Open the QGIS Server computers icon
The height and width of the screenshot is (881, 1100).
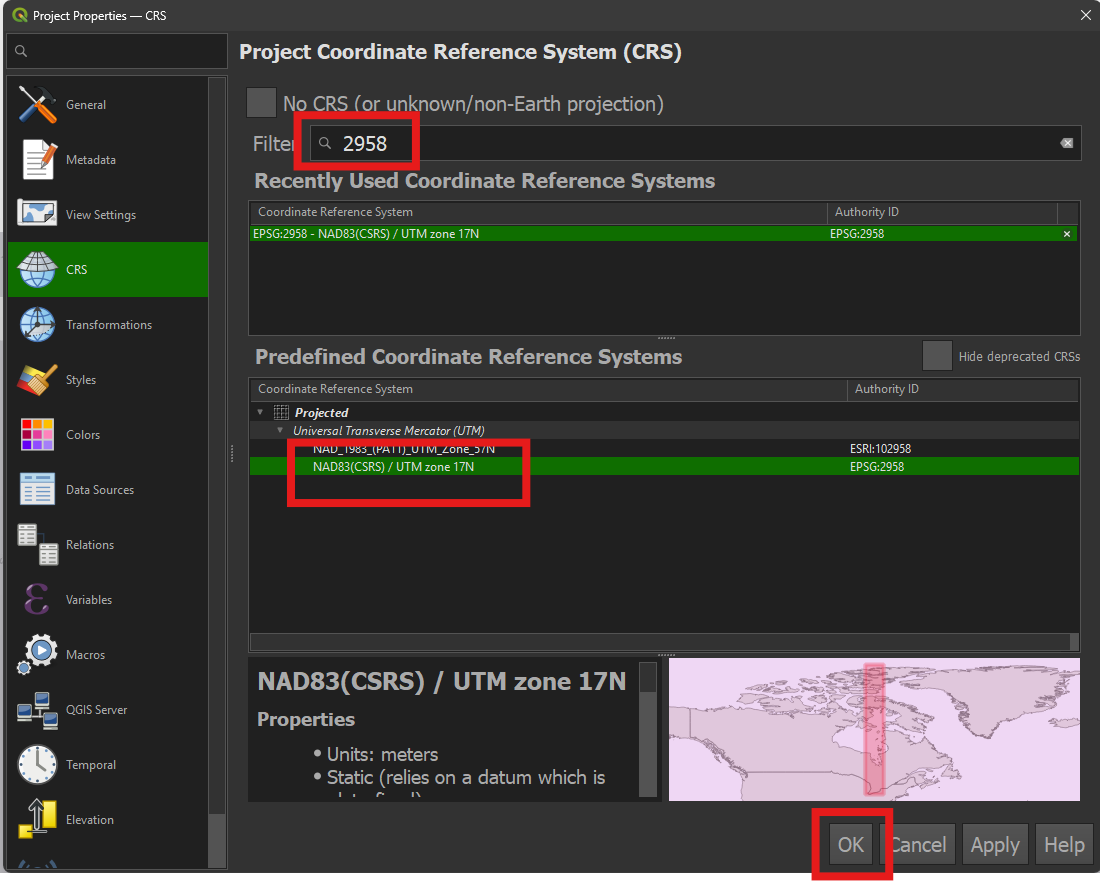37,710
